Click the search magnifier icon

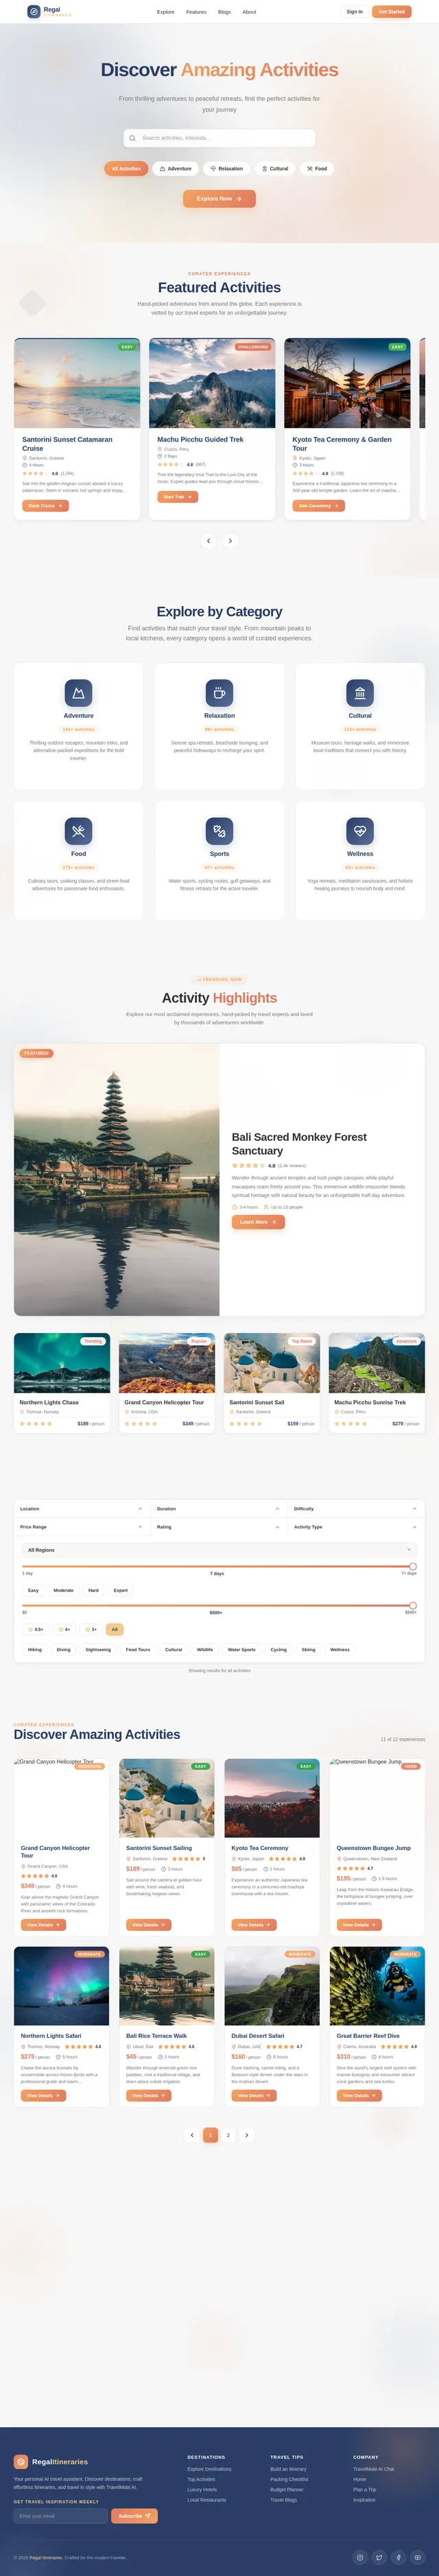coord(132,138)
